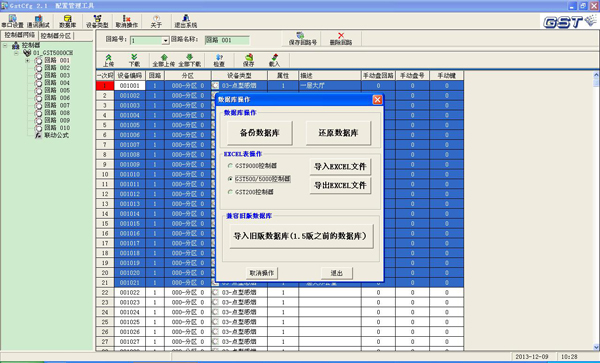Click the 01_GST5000CH controller icon
This screenshot has height=363, width=600.
[x=27, y=53]
